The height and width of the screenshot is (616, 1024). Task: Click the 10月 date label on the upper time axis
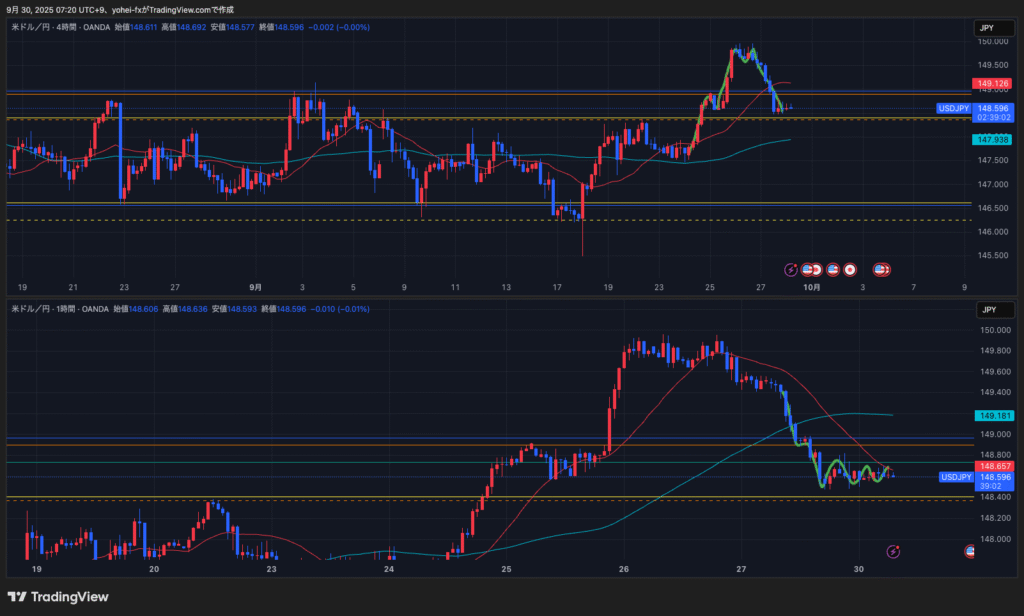coord(812,287)
